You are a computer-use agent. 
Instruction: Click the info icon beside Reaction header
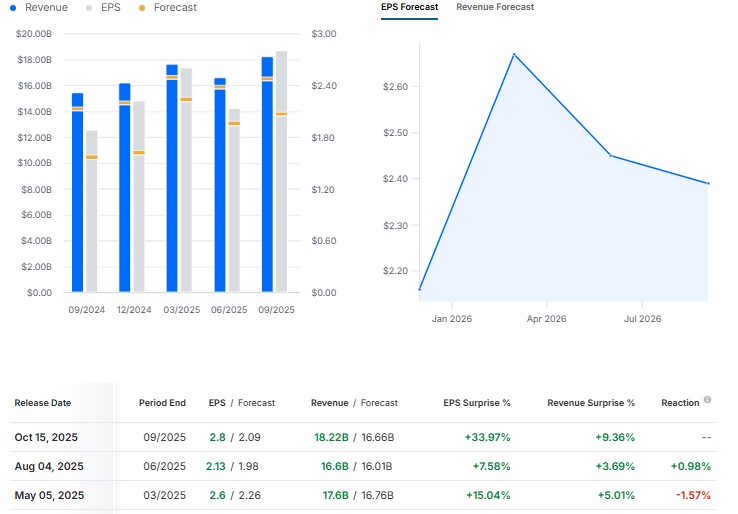[707, 400]
